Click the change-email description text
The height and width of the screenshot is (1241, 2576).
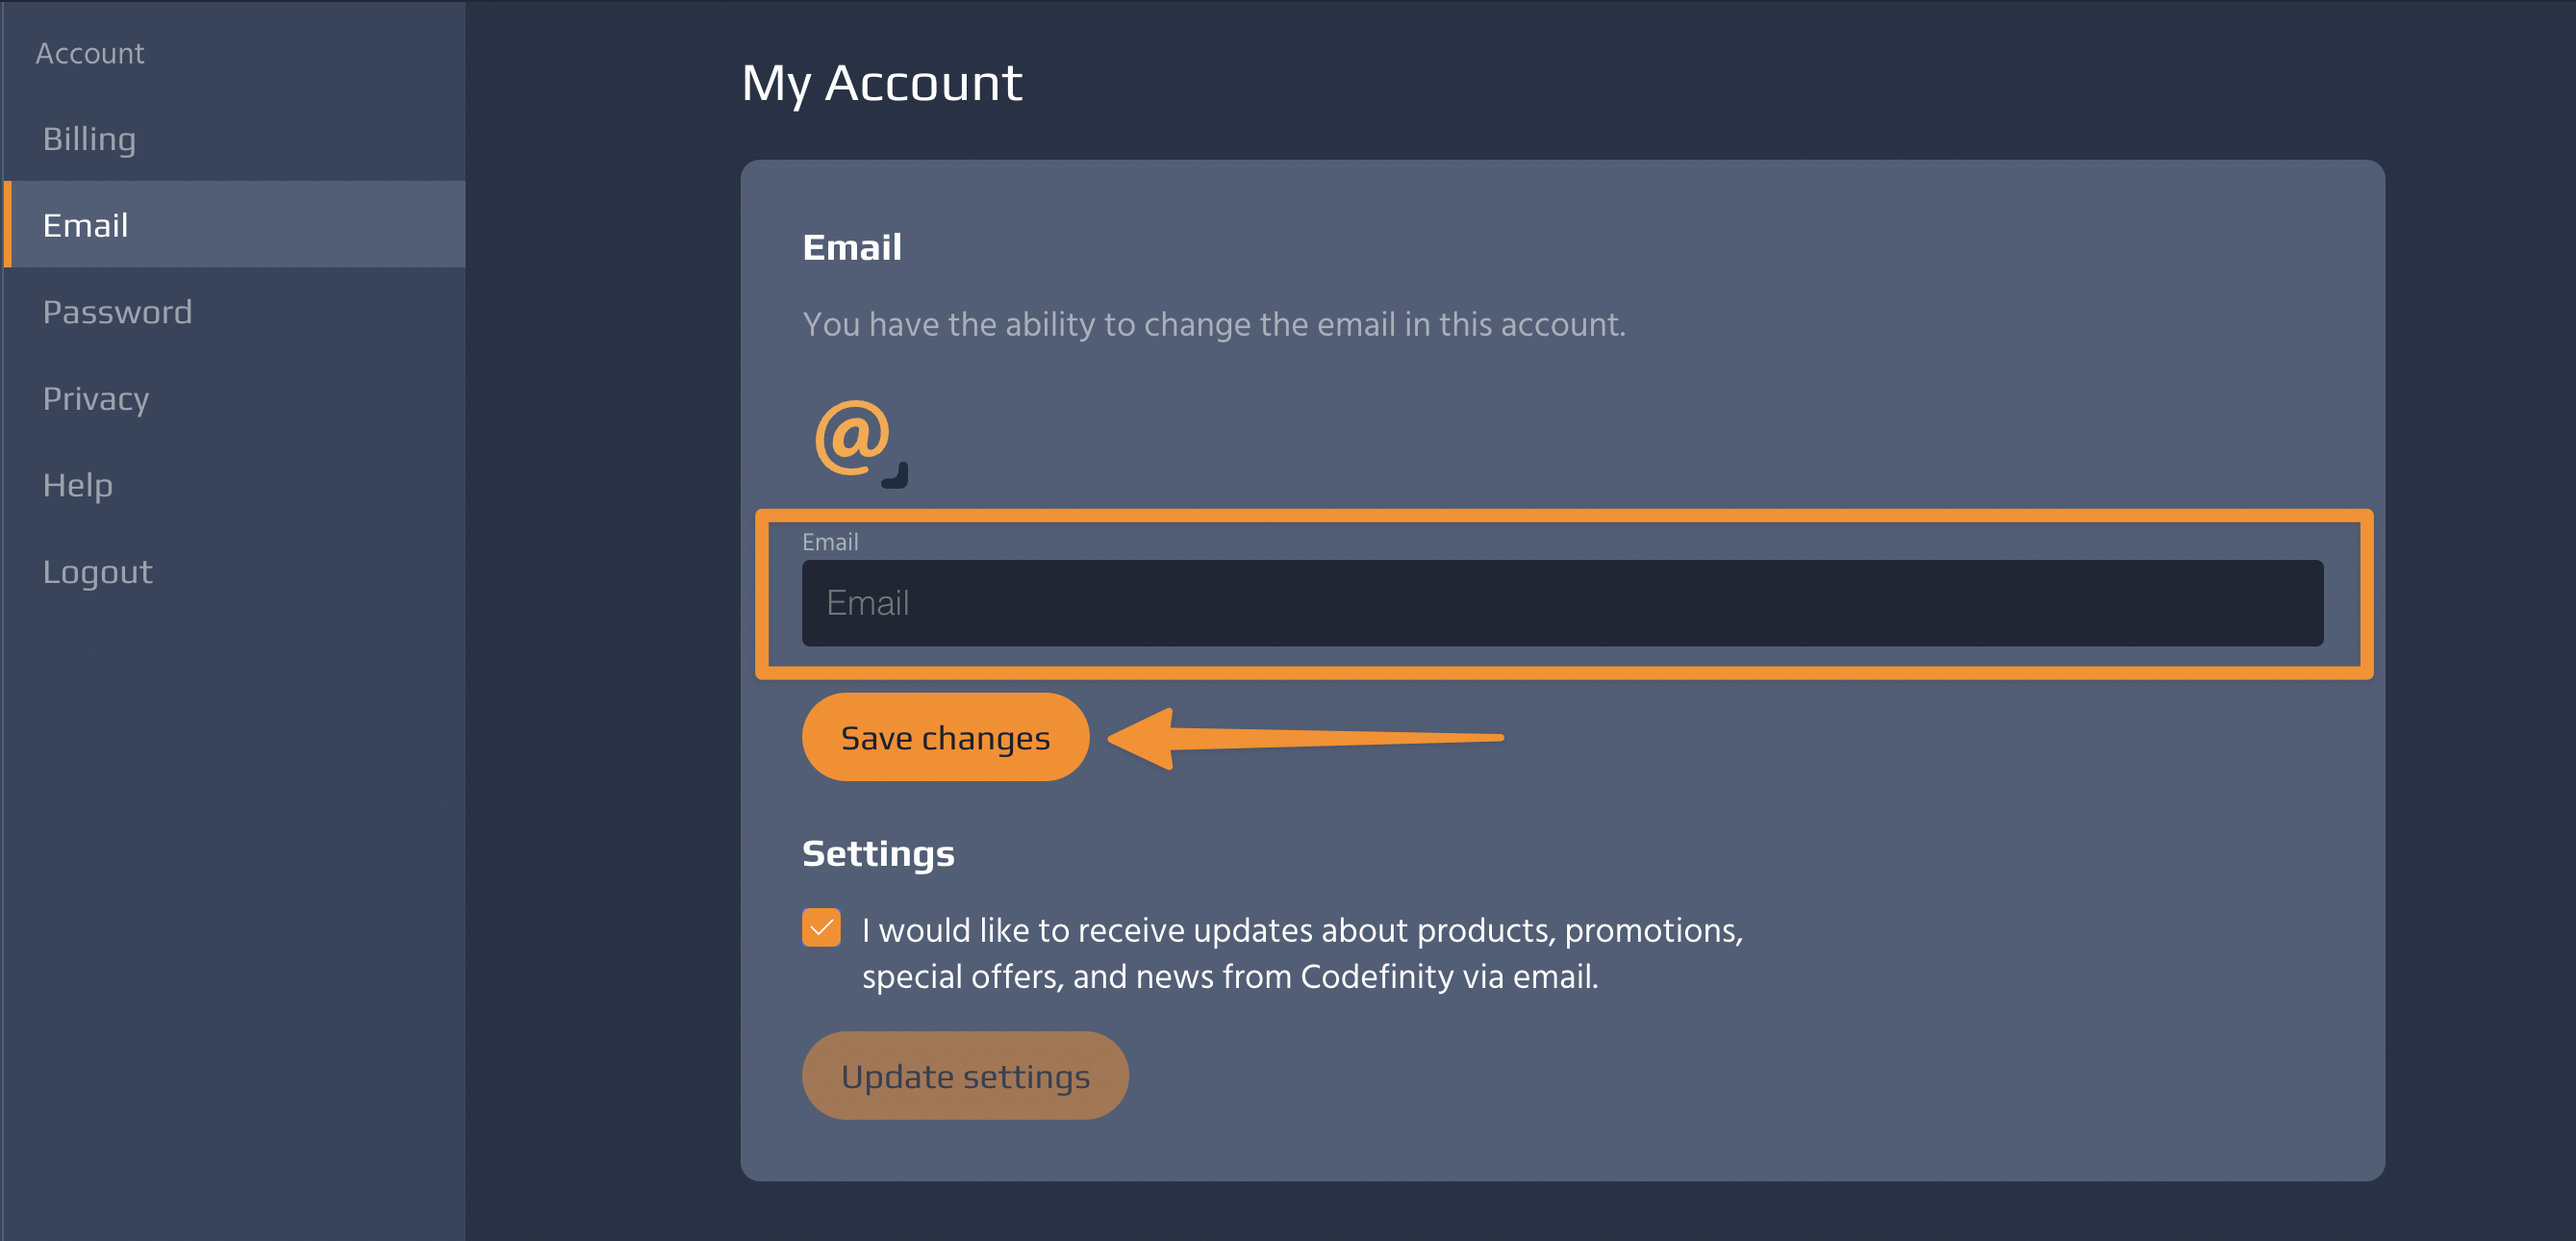(x=1214, y=325)
